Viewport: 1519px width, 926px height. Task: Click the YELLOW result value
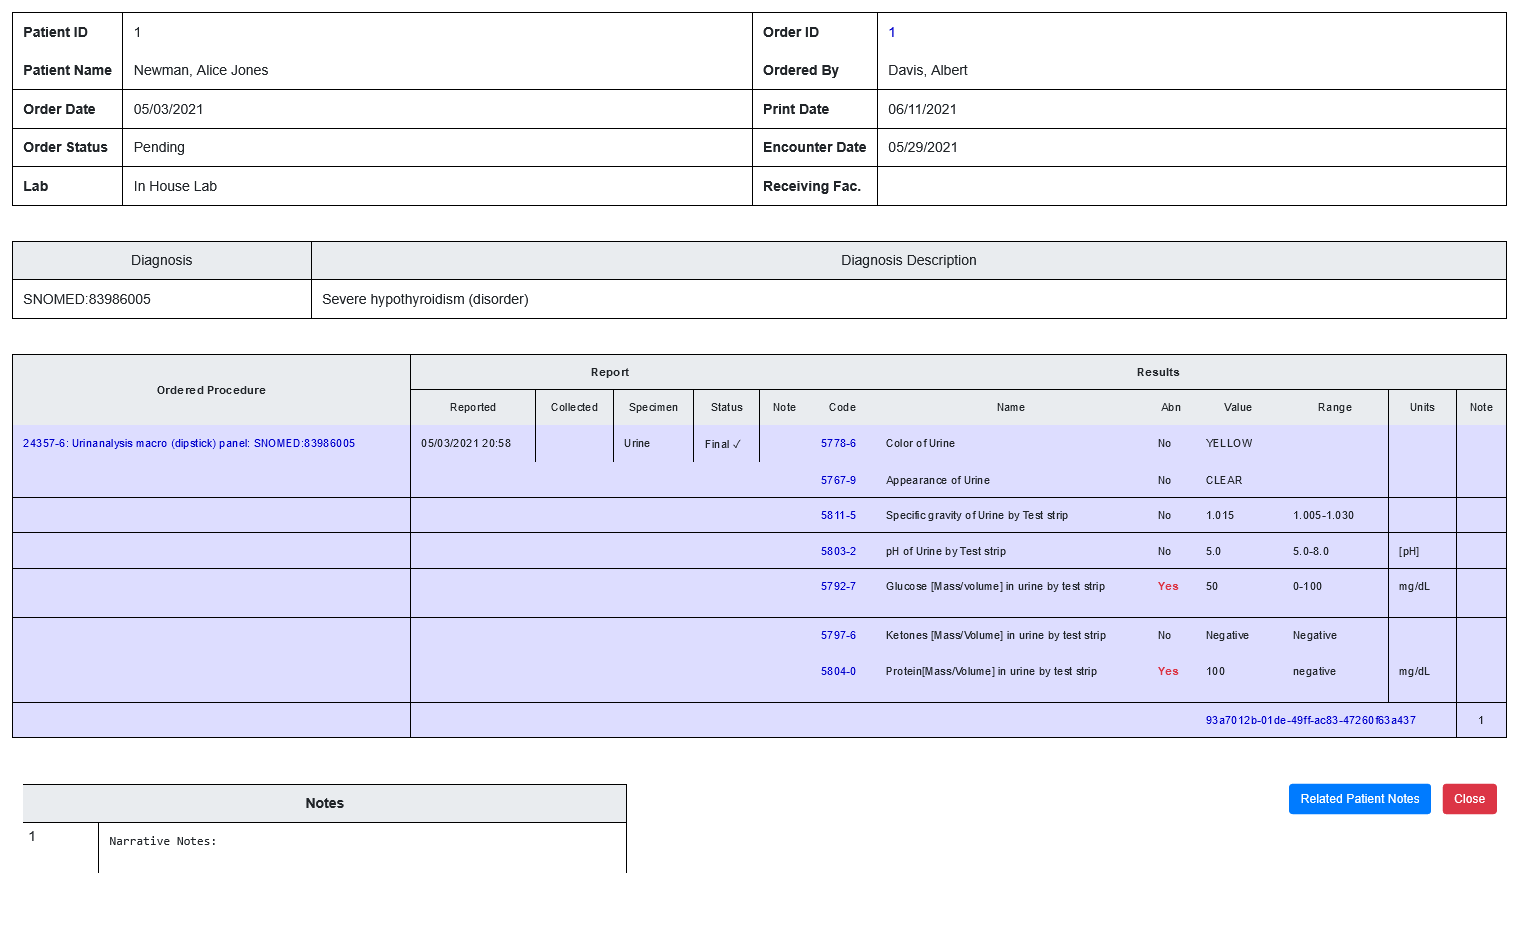click(1229, 443)
